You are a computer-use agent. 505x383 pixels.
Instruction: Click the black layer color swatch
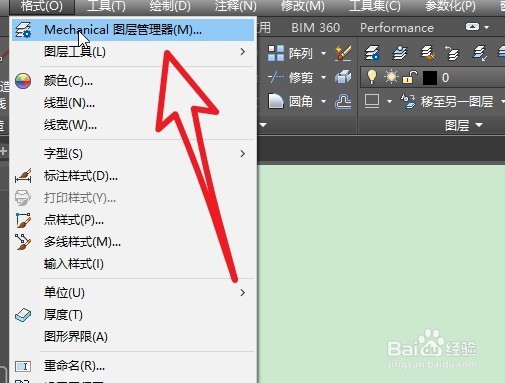[x=430, y=78]
